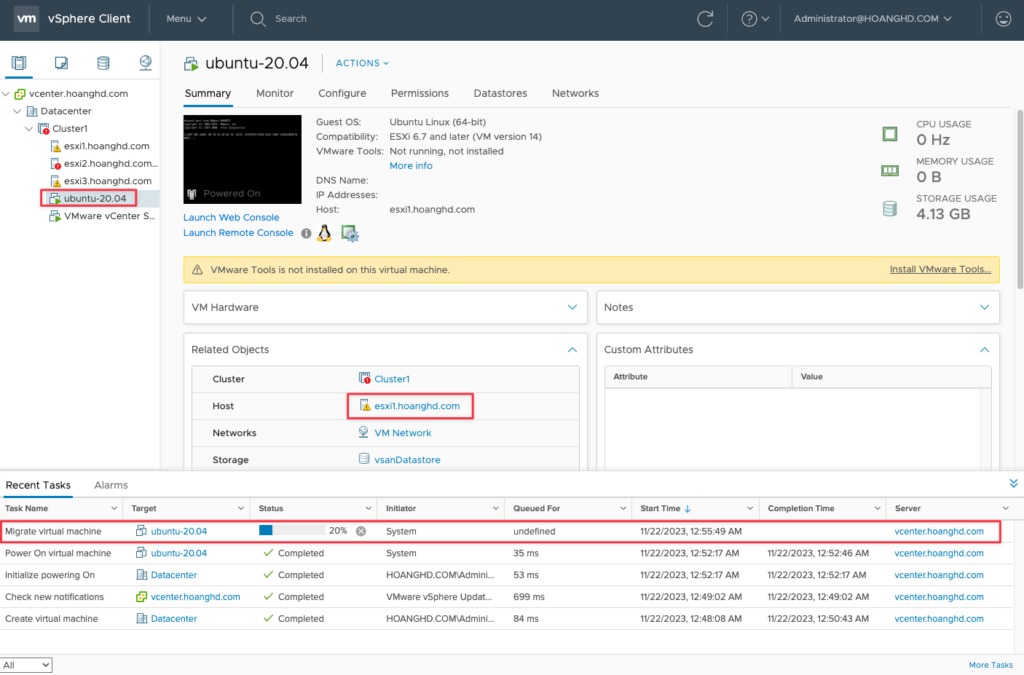The width and height of the screenshot is (1024, 675).
Task: Select VMware vCenter S... tree item
Action: (109, 216)
